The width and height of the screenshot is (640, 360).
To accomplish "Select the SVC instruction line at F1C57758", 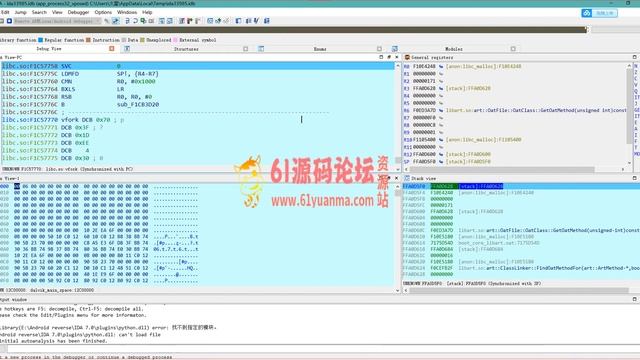I will (x=197, y=66).
